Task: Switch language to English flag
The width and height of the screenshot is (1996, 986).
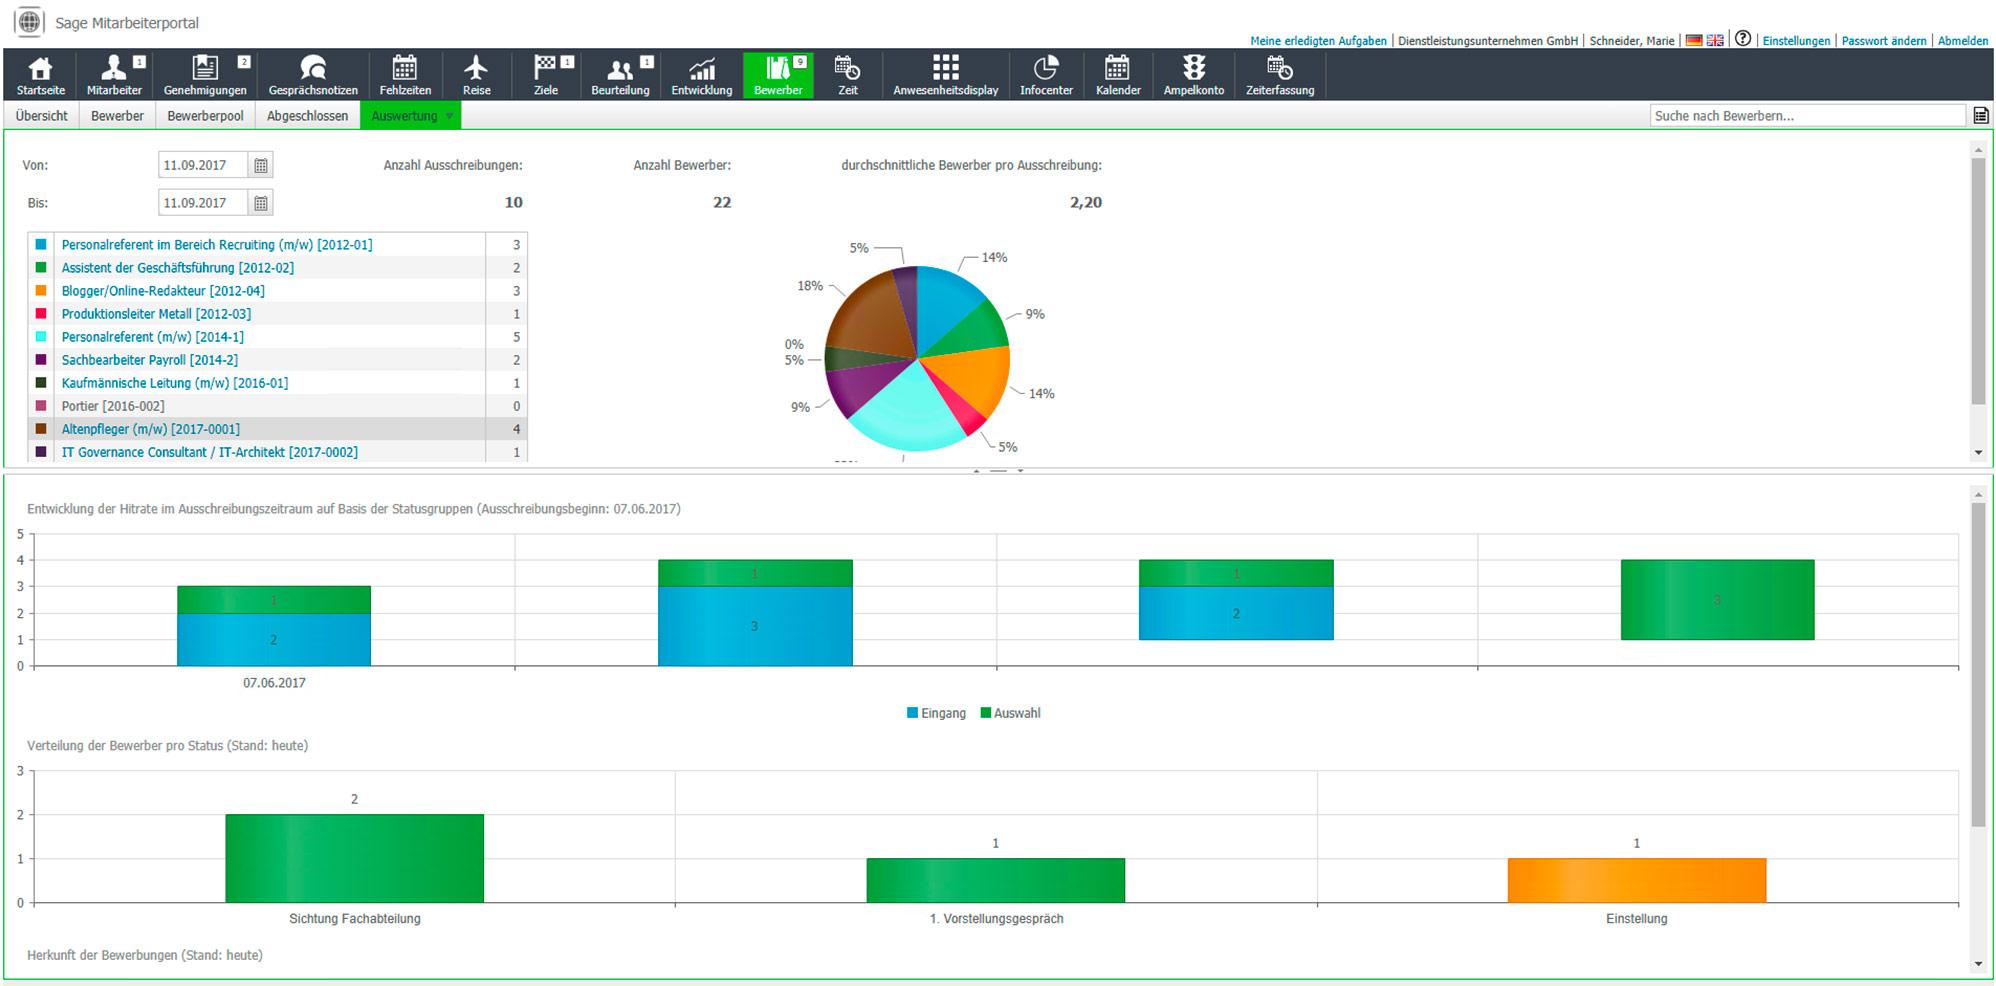Action: [x=1715, y=41]
